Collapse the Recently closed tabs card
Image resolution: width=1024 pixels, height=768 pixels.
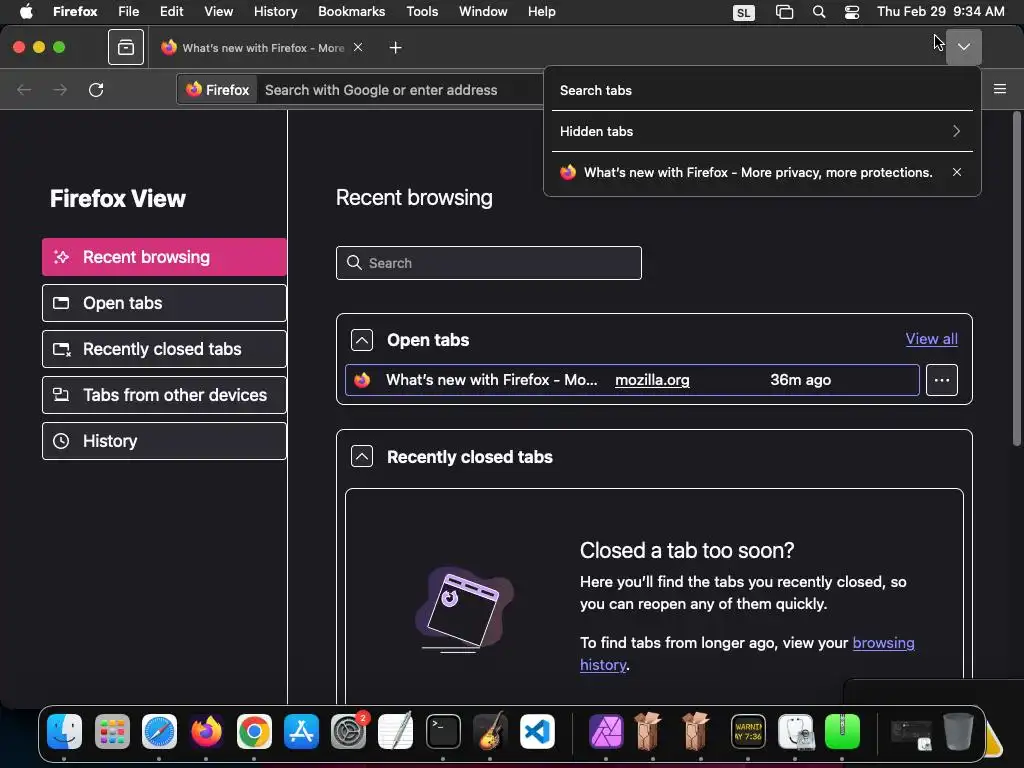click(362, 456)
